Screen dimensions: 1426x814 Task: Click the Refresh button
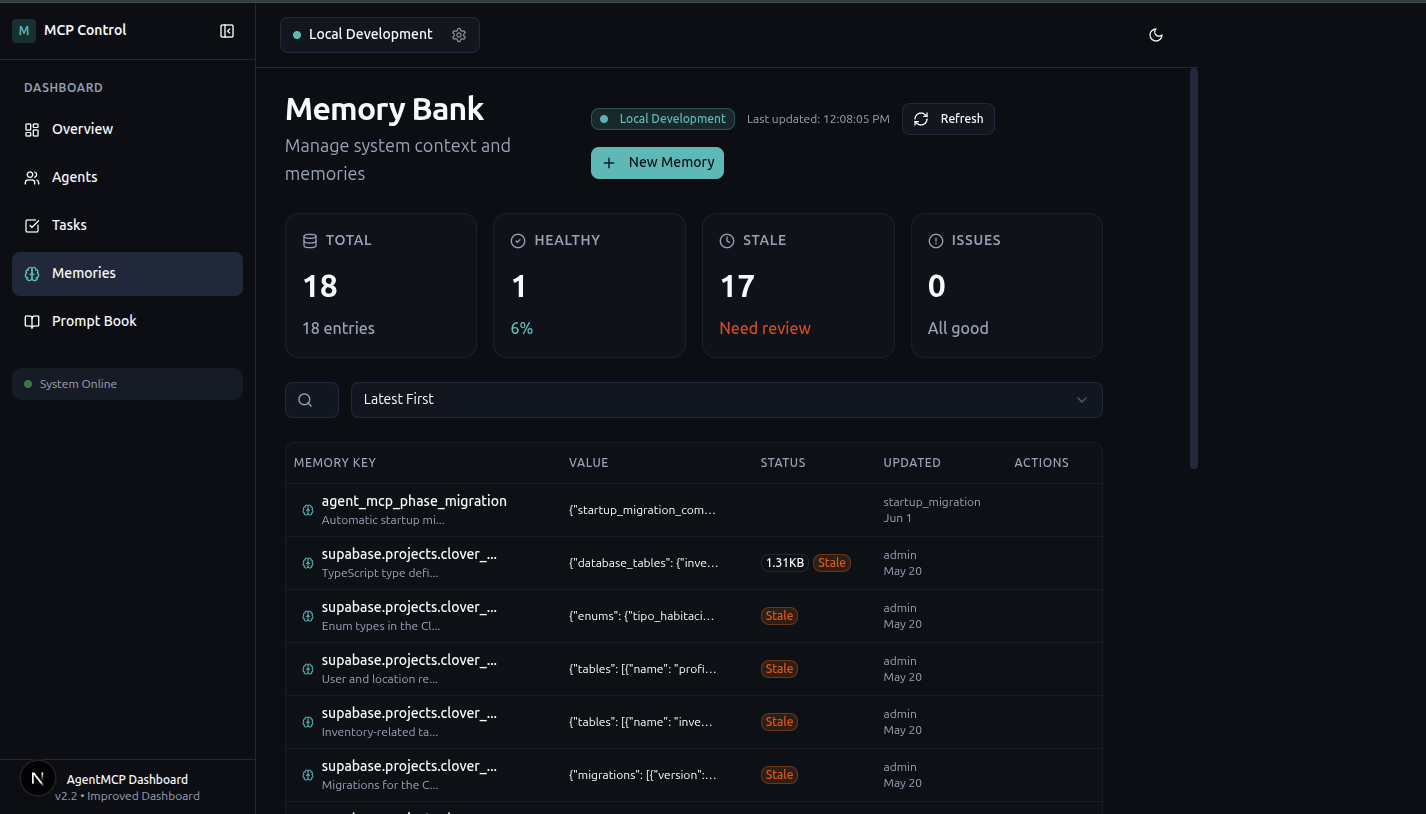(947, 118)
